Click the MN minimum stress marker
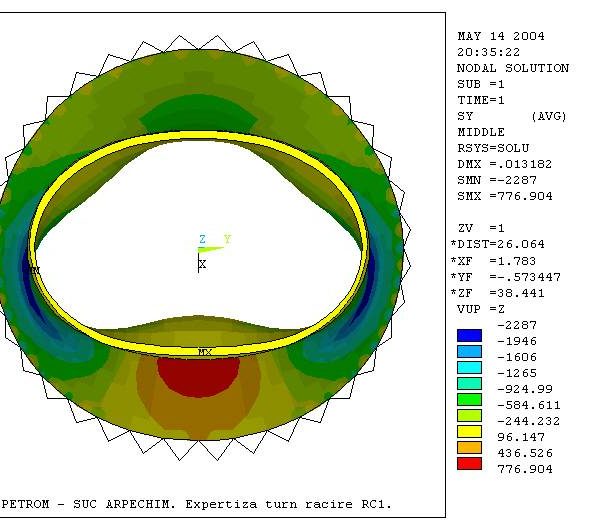The height and width of the screenshot is (530, 600). click(34, 270)
